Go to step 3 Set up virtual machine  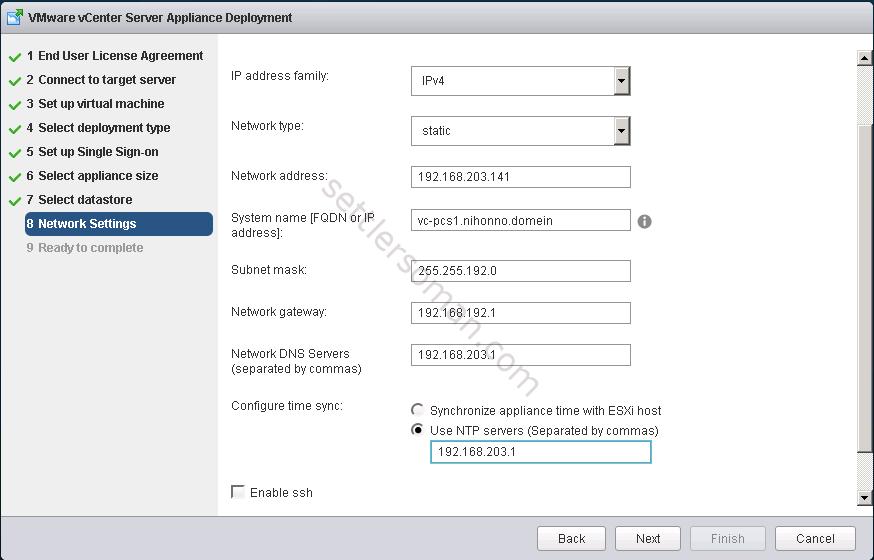point(95,104)
